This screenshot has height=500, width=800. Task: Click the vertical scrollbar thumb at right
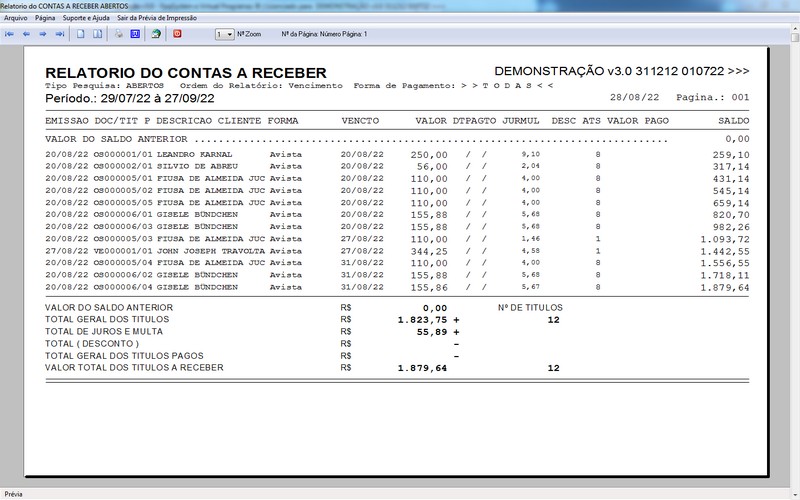[x=795, y=37]
